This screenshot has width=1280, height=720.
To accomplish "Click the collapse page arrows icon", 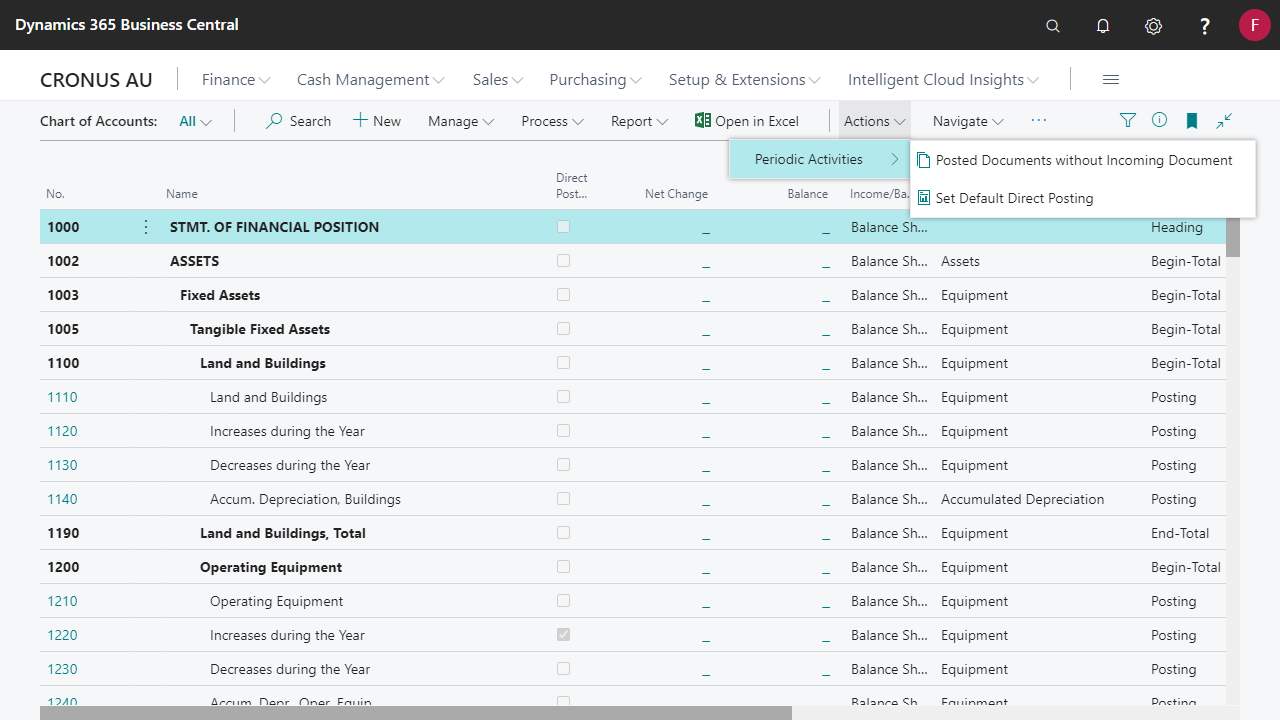I will click(x=1224, y=121).
